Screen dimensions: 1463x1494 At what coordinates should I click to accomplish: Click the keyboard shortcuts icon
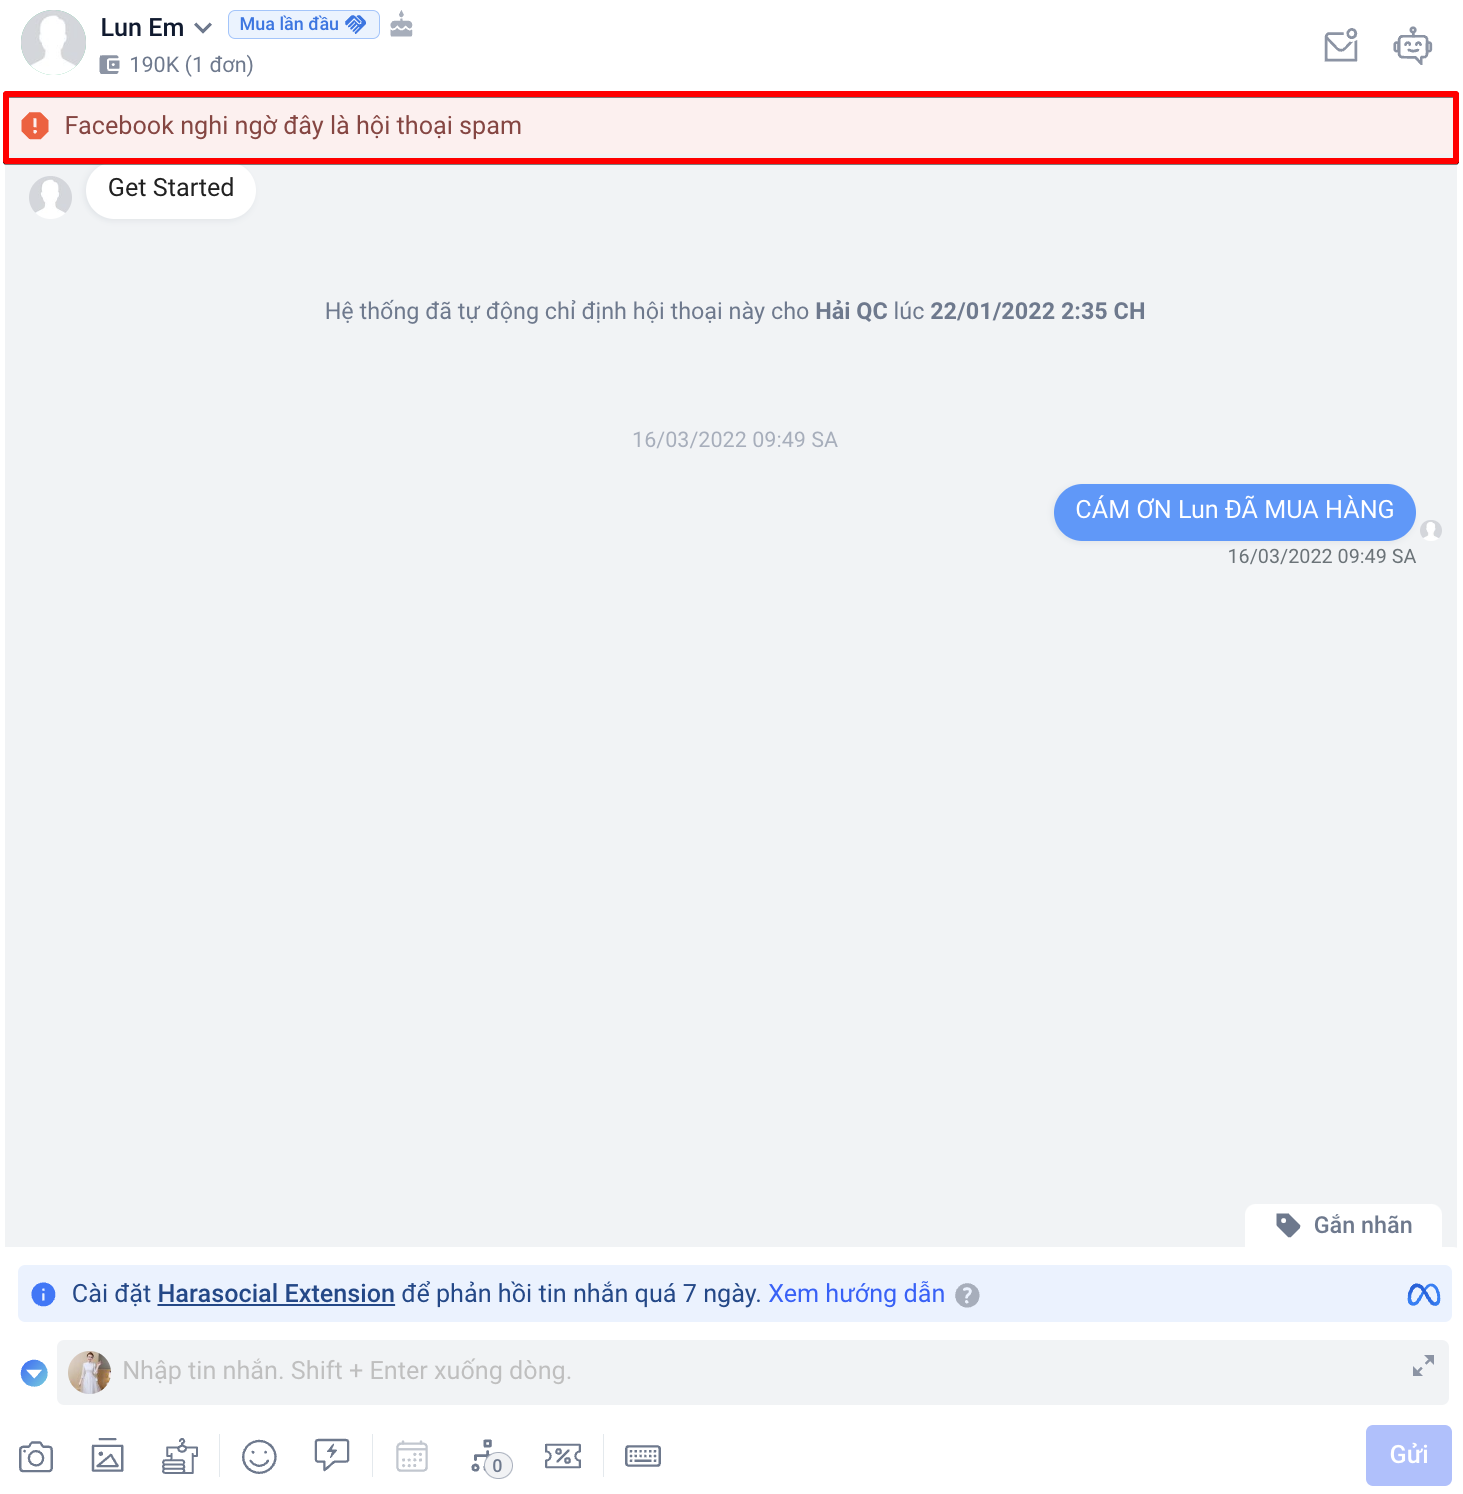click(643, 1456)
